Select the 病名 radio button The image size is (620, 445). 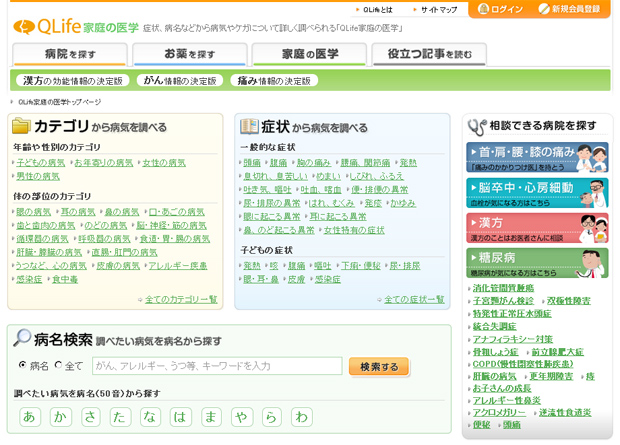tap(22, 366)
